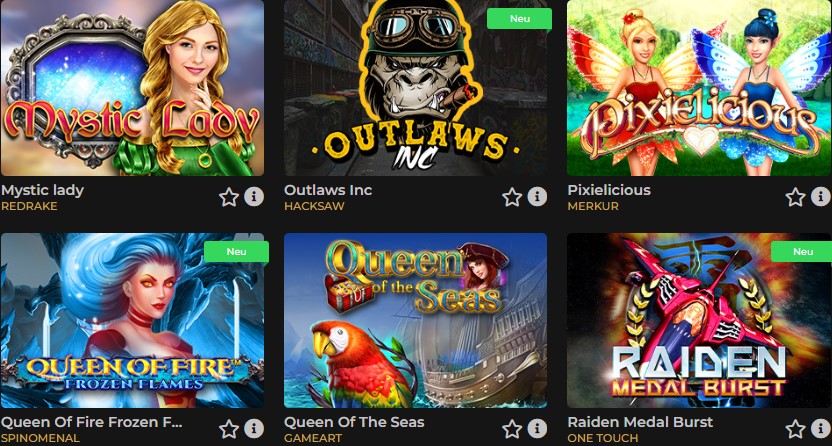Star the Queen Of The Seas game

click(x=512, y=429)
